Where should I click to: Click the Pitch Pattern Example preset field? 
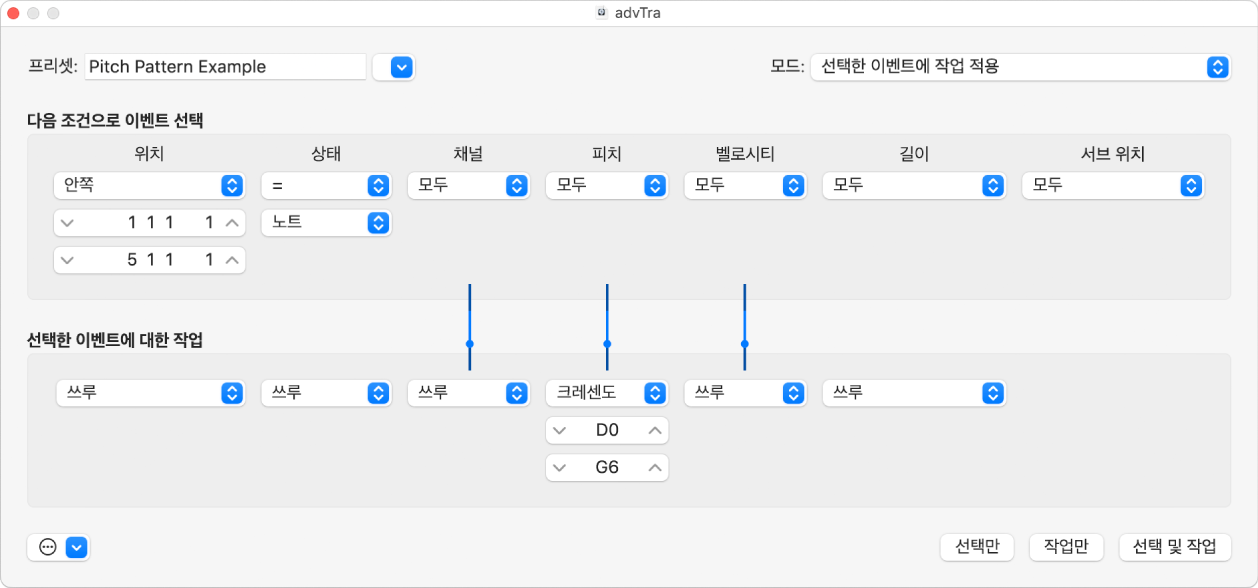click(x=225, y=67)
